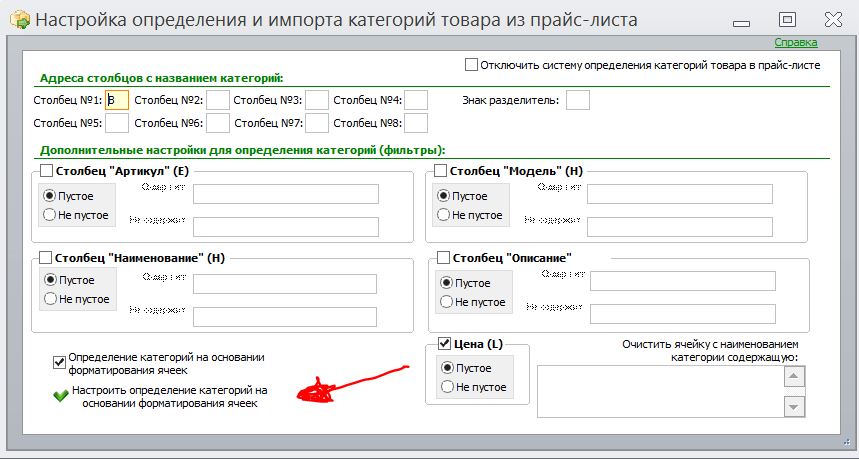
Task: Click the upper text field in Наименование group
Action: coord(285,284)
